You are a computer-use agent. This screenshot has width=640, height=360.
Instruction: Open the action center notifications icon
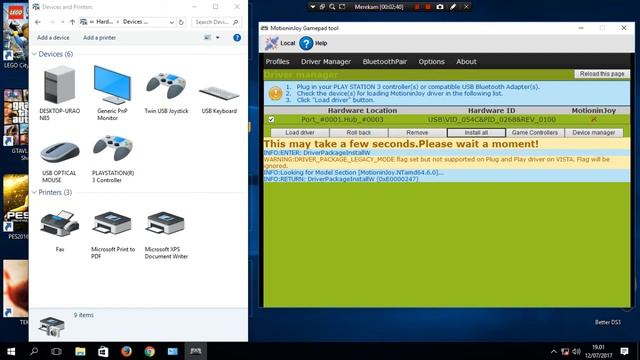click(x=624, y=351)
